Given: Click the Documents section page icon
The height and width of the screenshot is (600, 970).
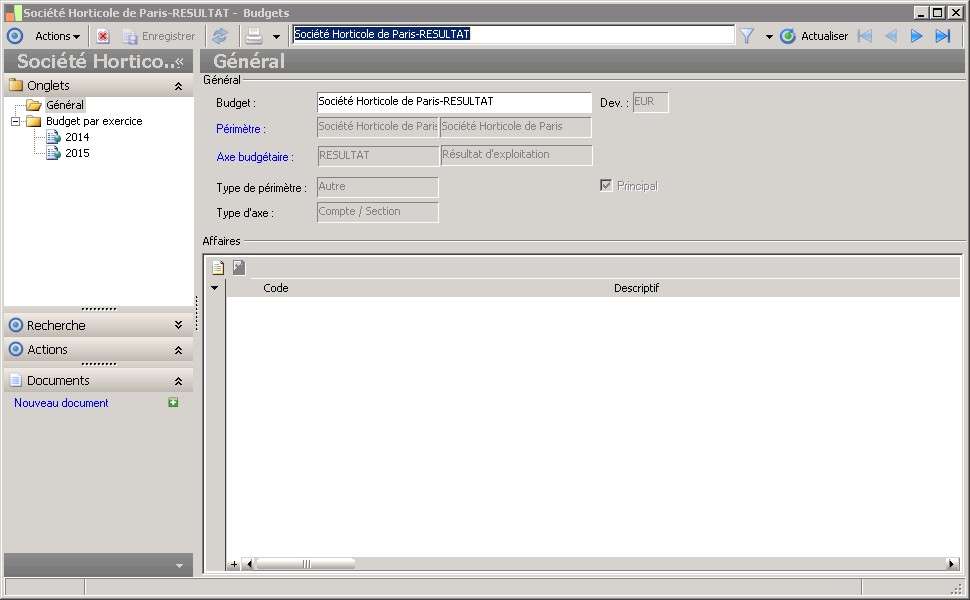Looking at the screenshot, I should (x=16, y=380).
